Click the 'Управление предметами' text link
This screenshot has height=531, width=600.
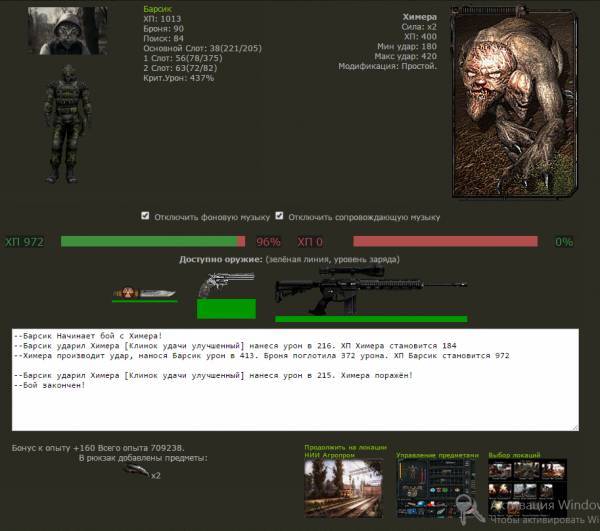click(x=437, y=454)
